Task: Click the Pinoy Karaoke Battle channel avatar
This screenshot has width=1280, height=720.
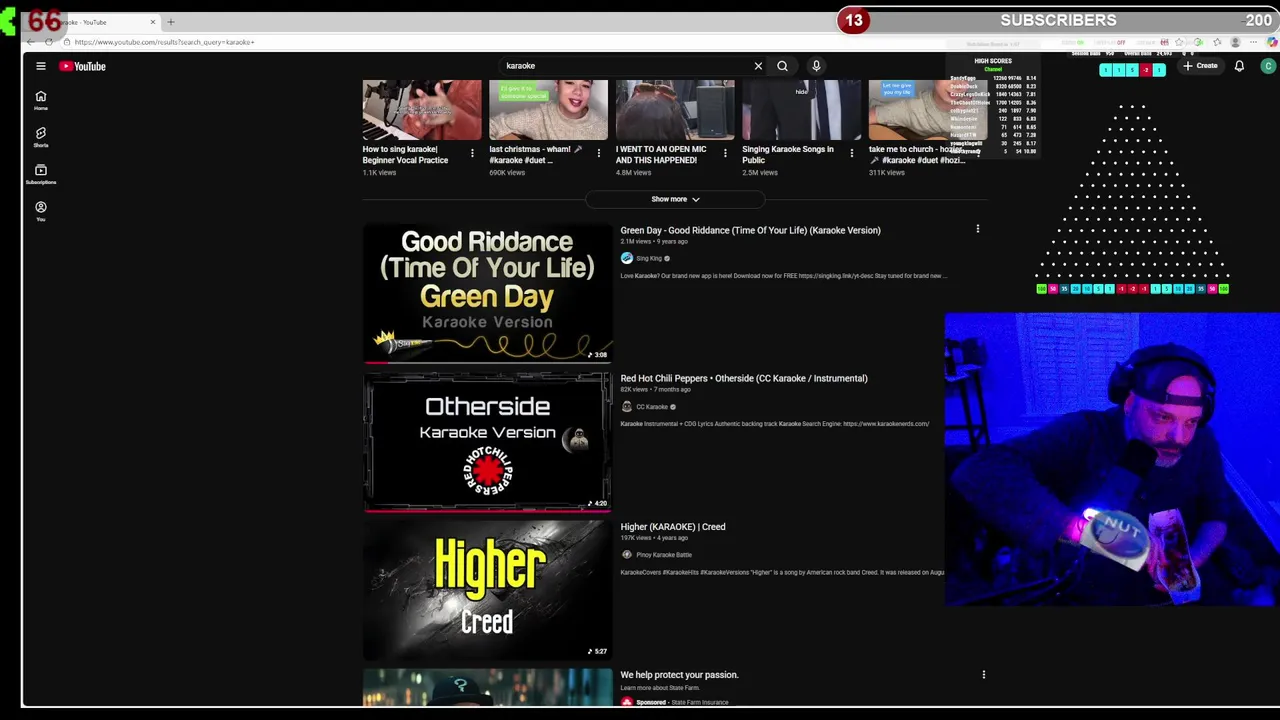Action: click(x=627, y=555)
